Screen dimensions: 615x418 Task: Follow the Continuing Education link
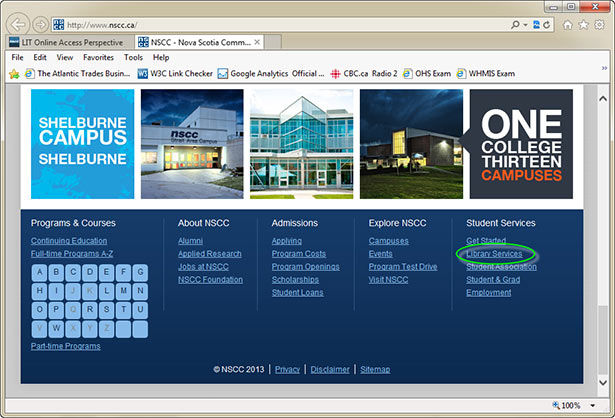[x=69, y=241]
